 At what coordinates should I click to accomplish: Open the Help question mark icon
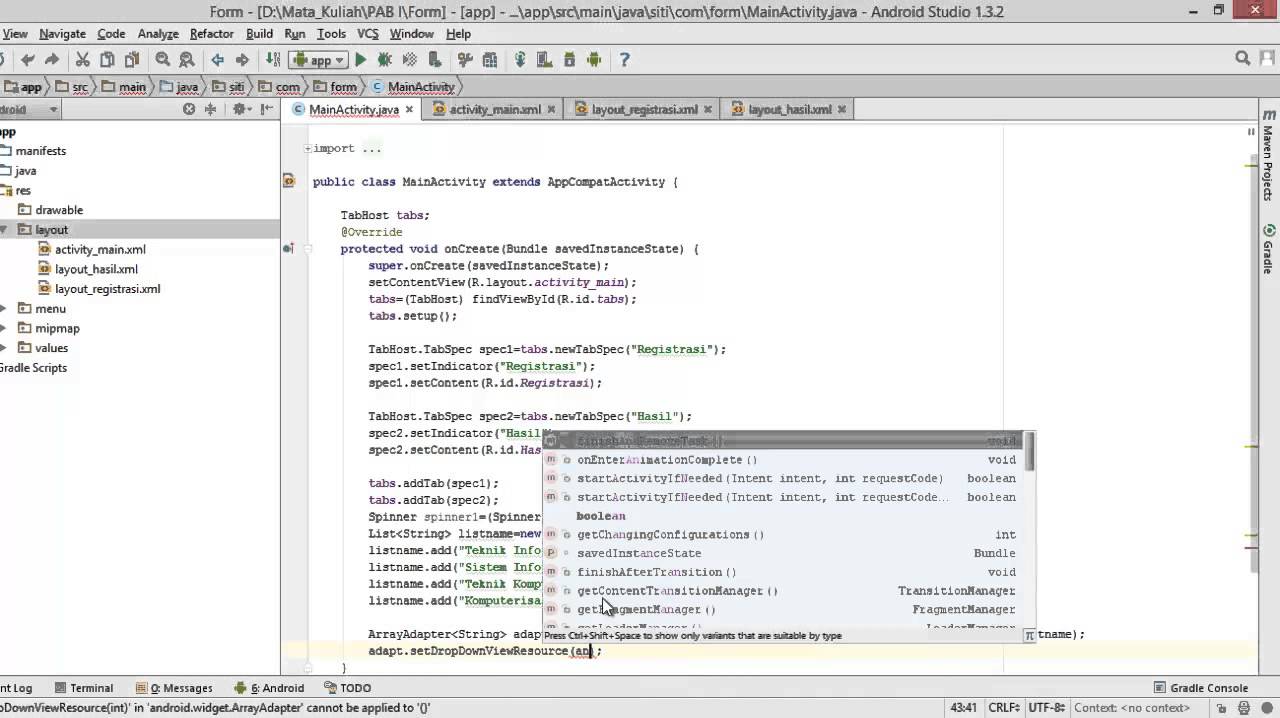tap(624, 60)
